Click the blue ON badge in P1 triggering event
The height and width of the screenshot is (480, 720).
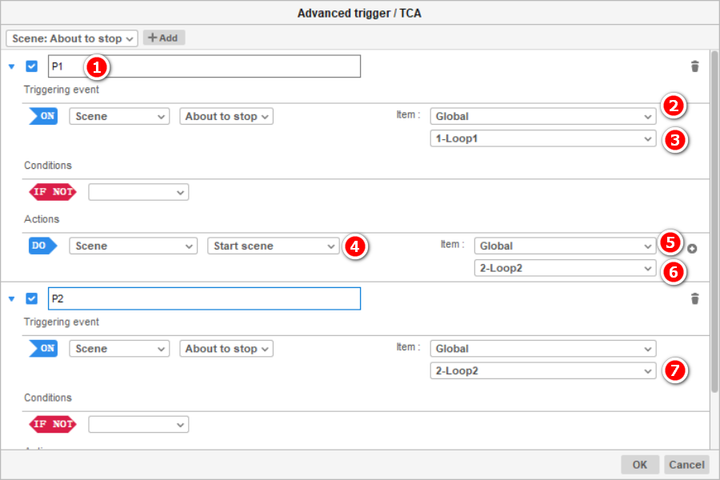tap(44, 116)
